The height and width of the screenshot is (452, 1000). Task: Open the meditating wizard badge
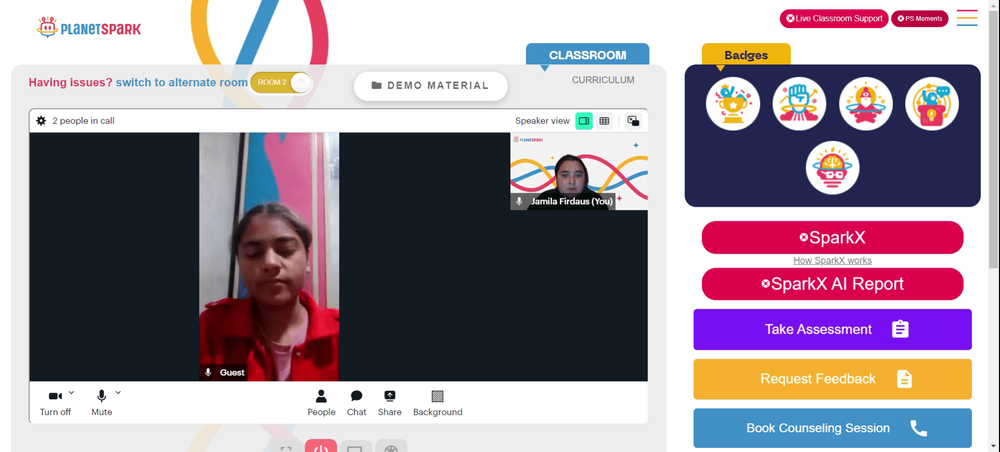(865, 103)
